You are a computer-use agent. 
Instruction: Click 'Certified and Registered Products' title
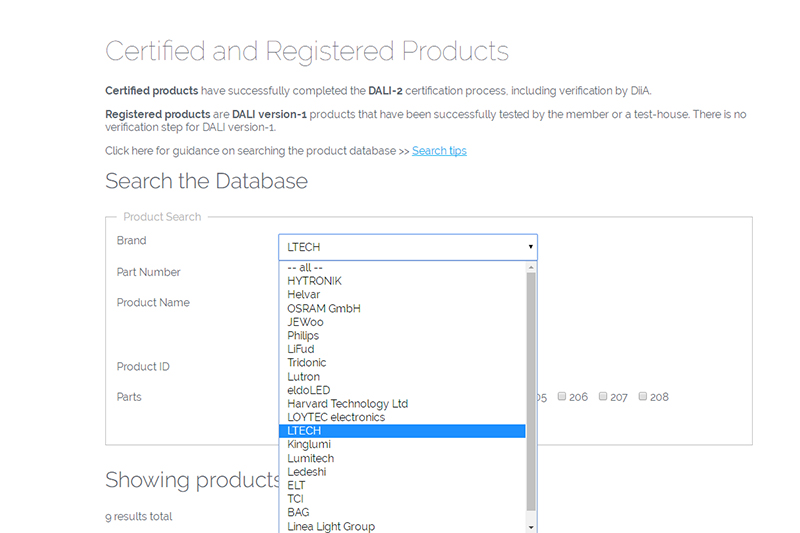click(307, 51)
